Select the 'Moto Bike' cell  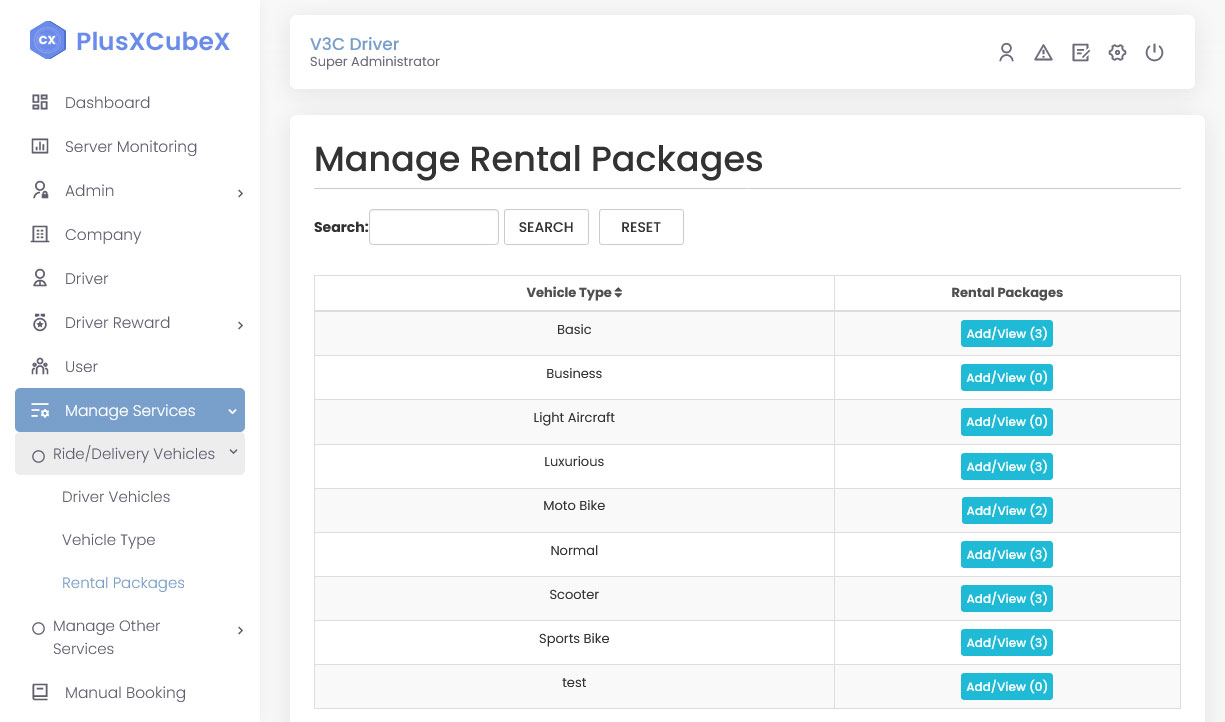tap(574, 510)
